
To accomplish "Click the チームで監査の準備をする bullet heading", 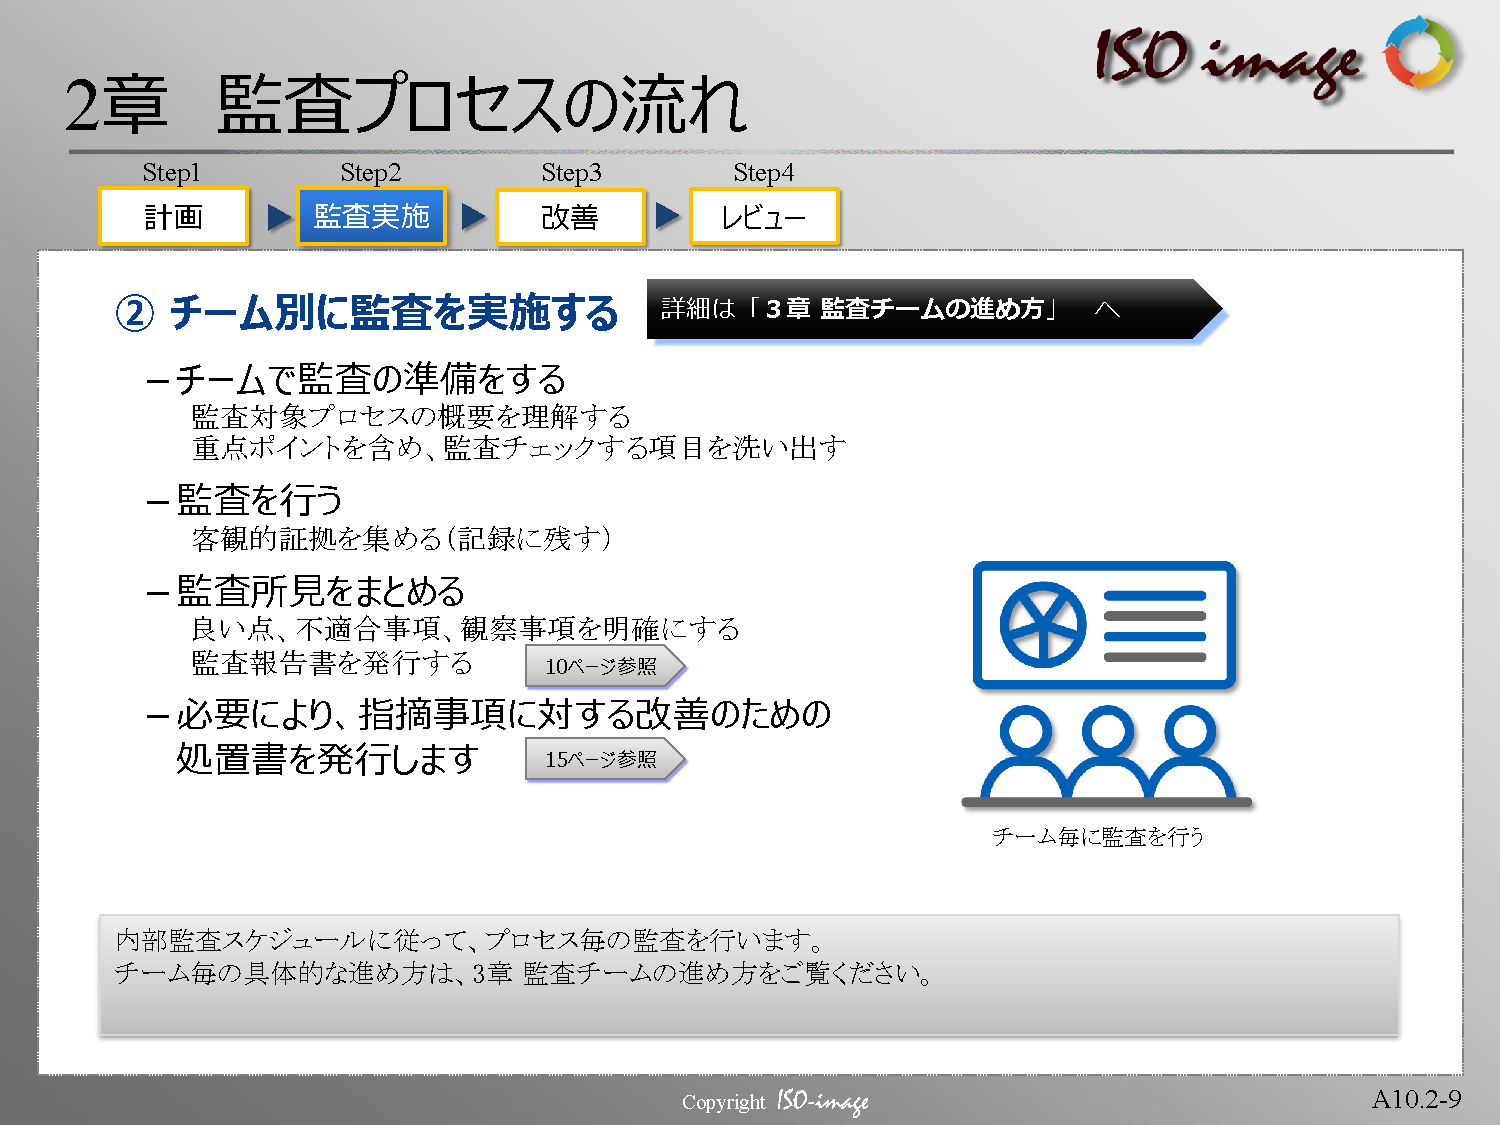I will coord(370,380).
